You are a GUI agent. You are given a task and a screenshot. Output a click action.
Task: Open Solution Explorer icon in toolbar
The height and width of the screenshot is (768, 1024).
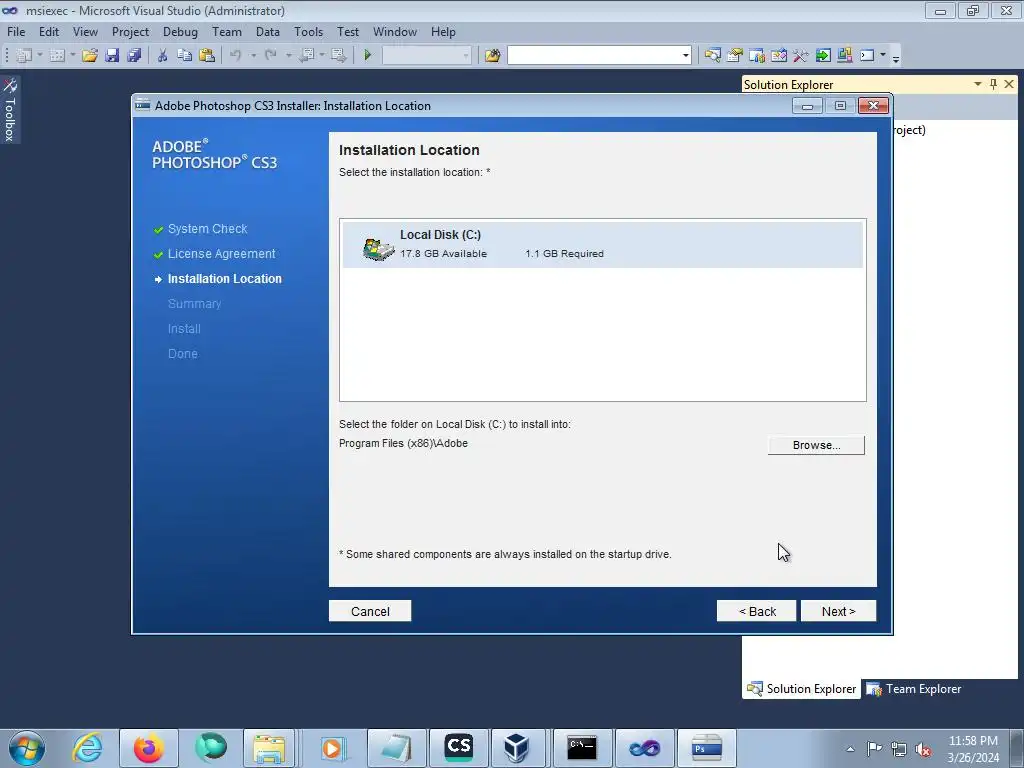712,56
